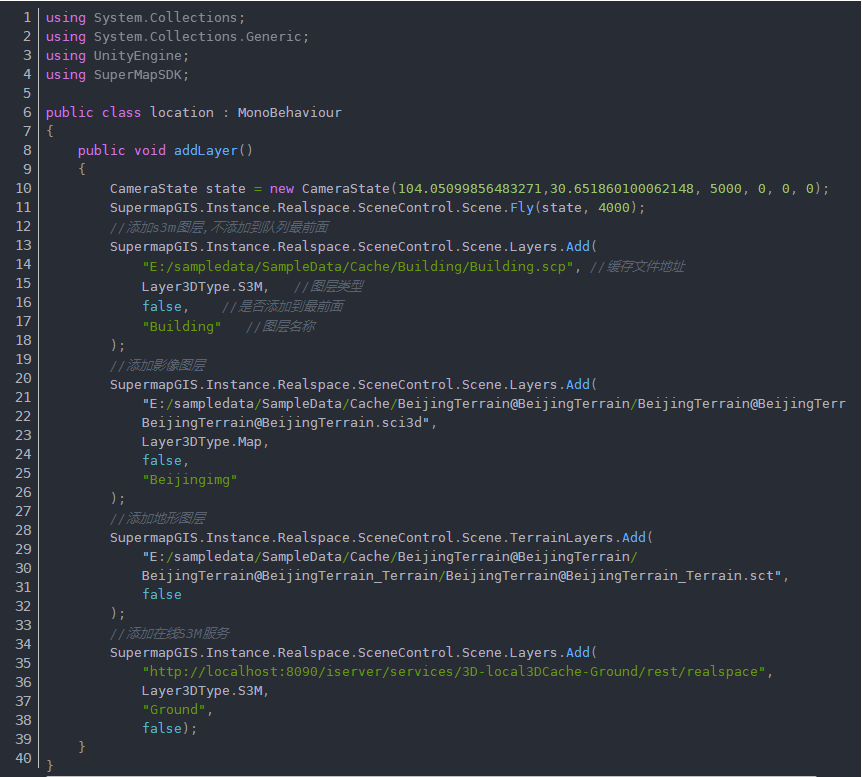Click 'false' on line 16
This screenshot has height=777, width=862.
click(162, 306)
